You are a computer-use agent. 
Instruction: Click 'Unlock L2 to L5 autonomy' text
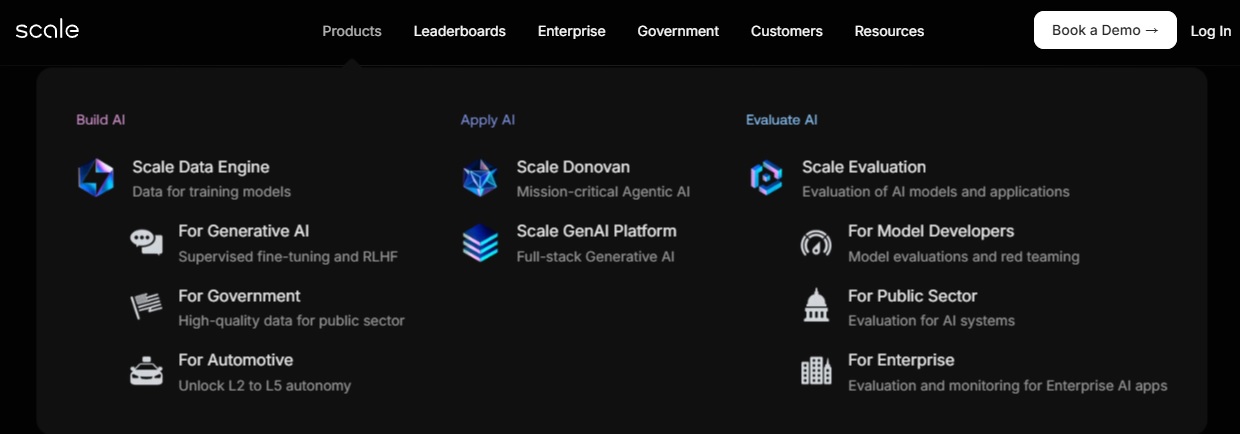point(265,385)
